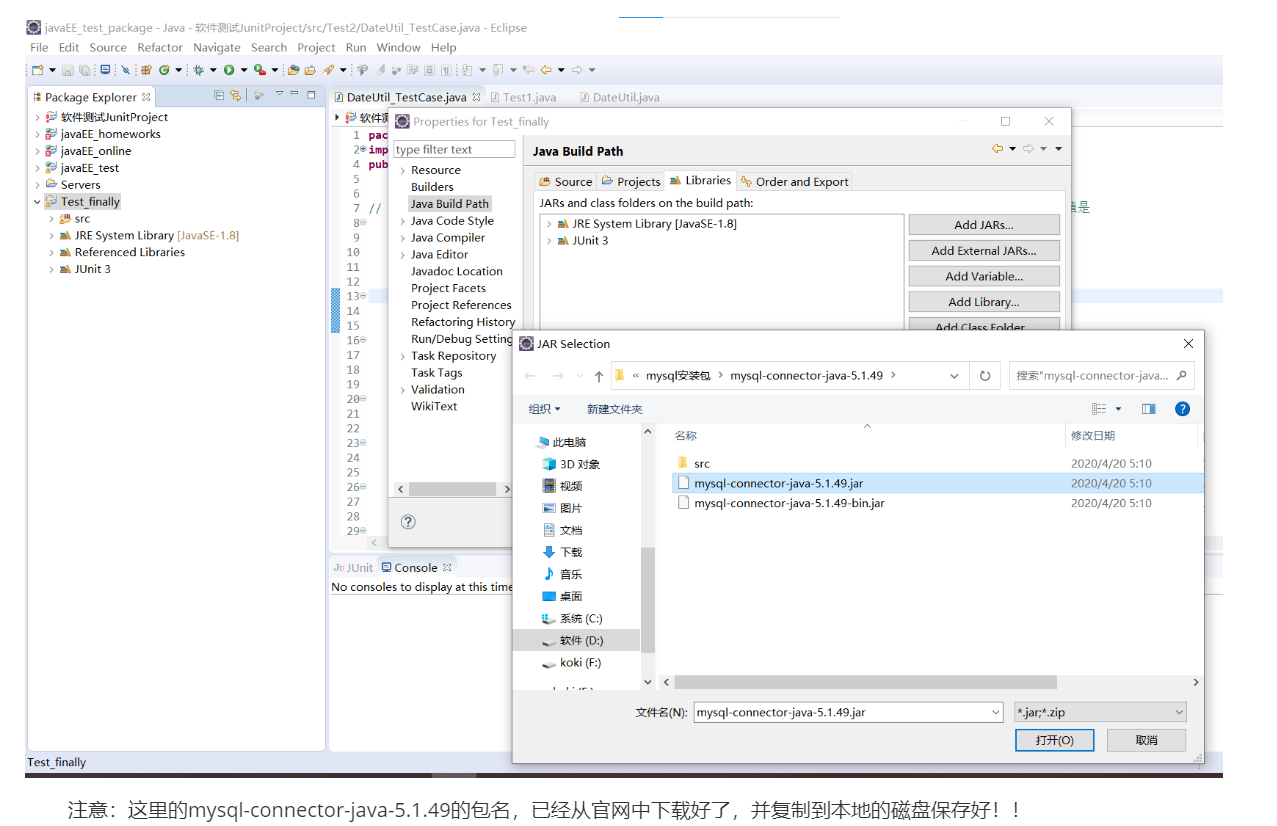Select mysql-connector-java-5.1.49-bin.jar file

[x=789, y=503]
